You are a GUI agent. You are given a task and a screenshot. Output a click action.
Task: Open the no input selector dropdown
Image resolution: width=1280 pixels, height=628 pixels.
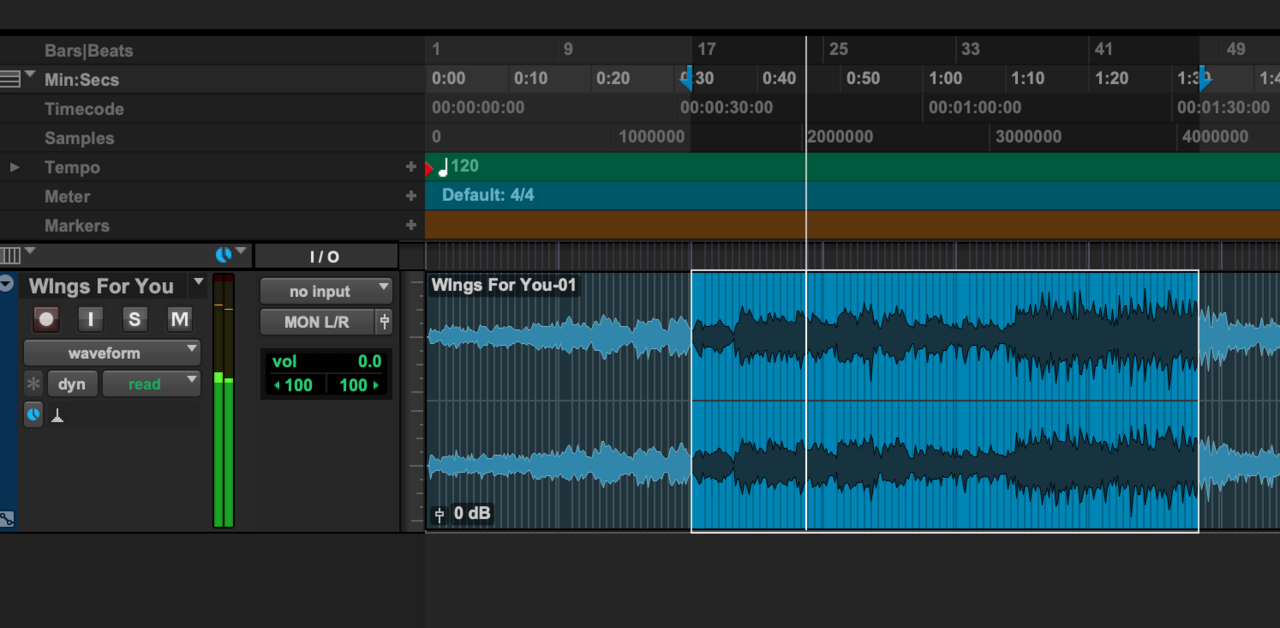pos(326,291)
